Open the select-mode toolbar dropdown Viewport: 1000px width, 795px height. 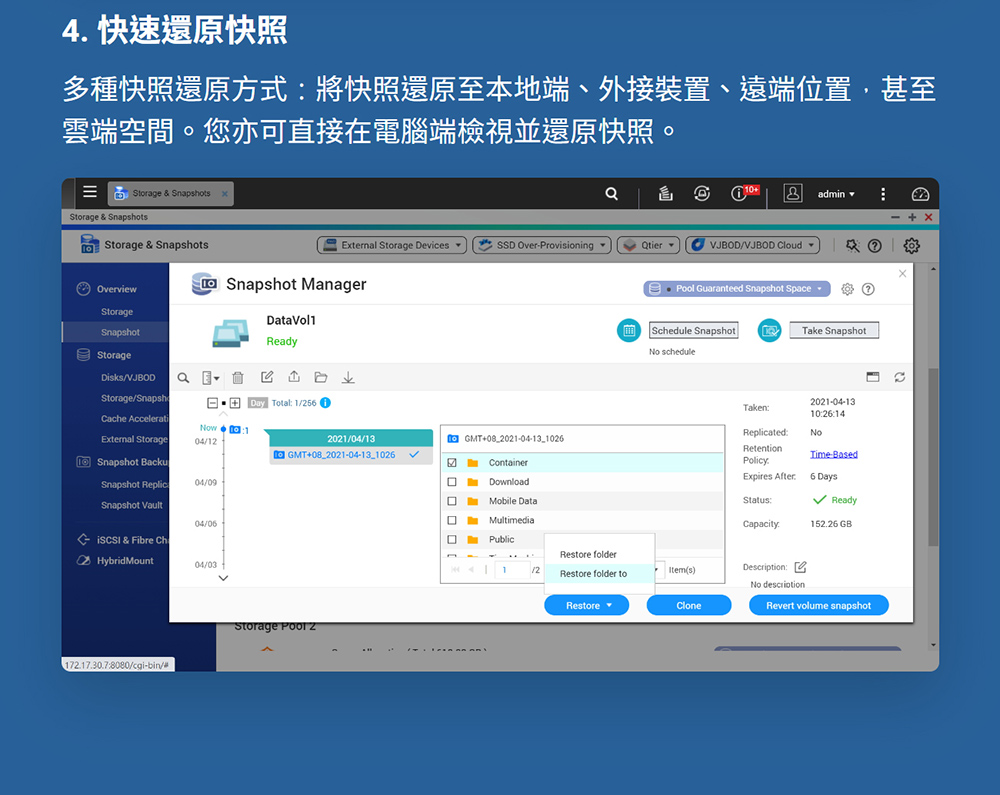(x=210, y=378)
